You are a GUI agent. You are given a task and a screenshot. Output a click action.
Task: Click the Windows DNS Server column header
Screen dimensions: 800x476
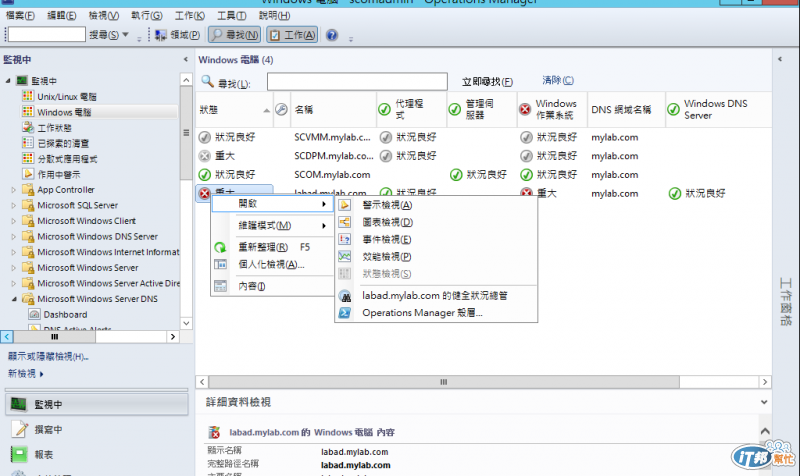click(x=718, y=110)
